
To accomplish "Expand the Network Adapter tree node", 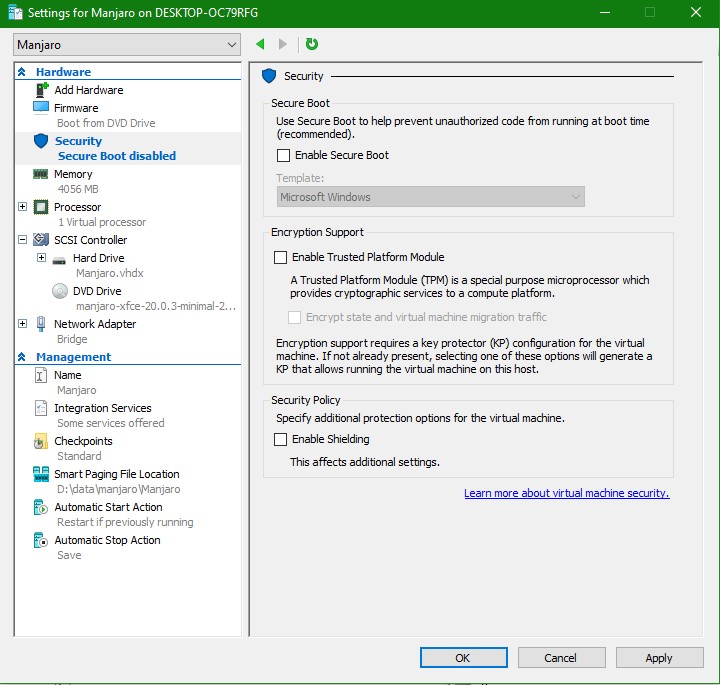I will [23, 324].
